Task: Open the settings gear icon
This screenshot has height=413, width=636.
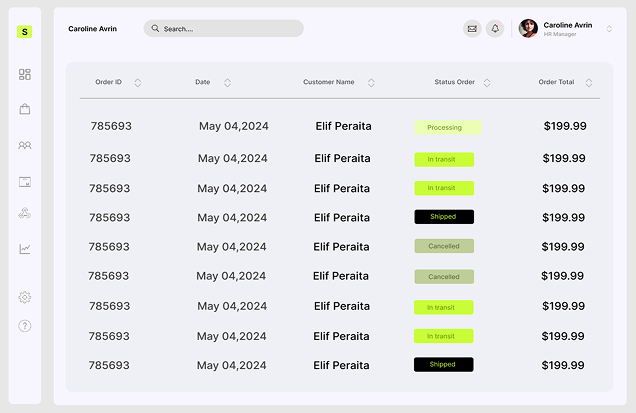Action: click(25, 297)
